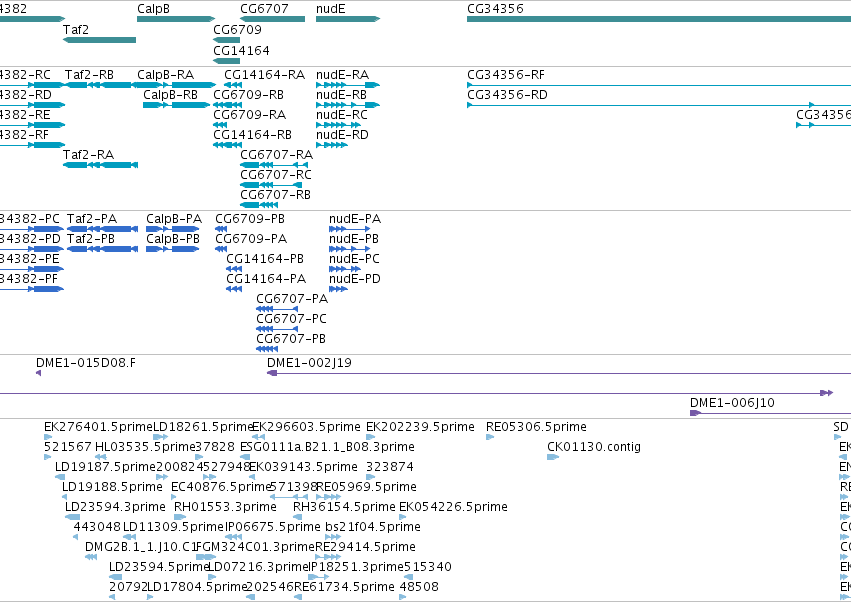Click BAC clone DME1-006J10
Viewport: 851px width, 602px height.
tap(770, 413)
